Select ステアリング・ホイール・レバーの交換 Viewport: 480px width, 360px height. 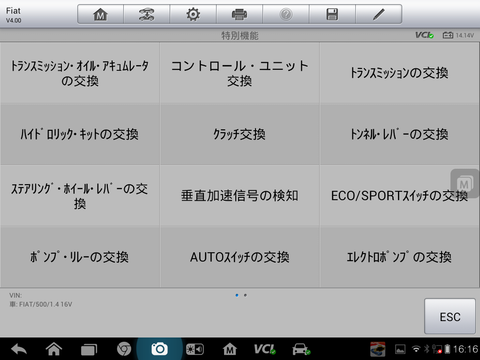coord(80,196)
